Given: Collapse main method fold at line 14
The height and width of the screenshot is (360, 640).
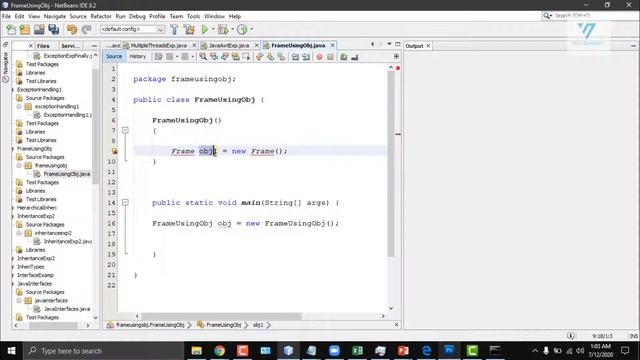Looking at the screenshot, I should pos(125,202).
